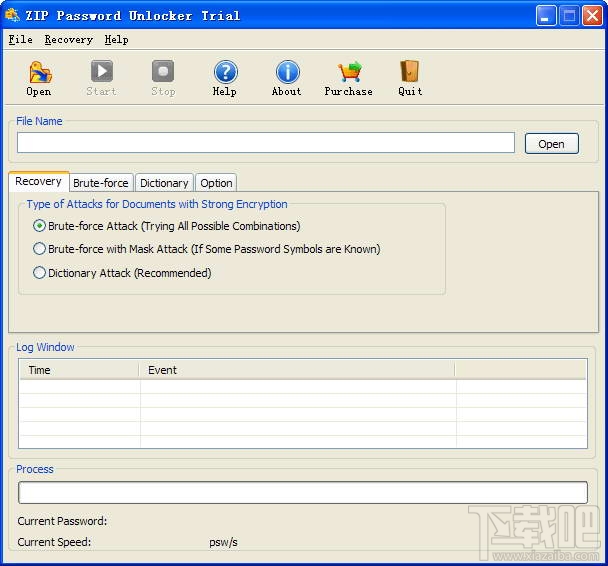The image size is (608, 566).
Task: Switch to the Brute-force tab
Action: 101,183
